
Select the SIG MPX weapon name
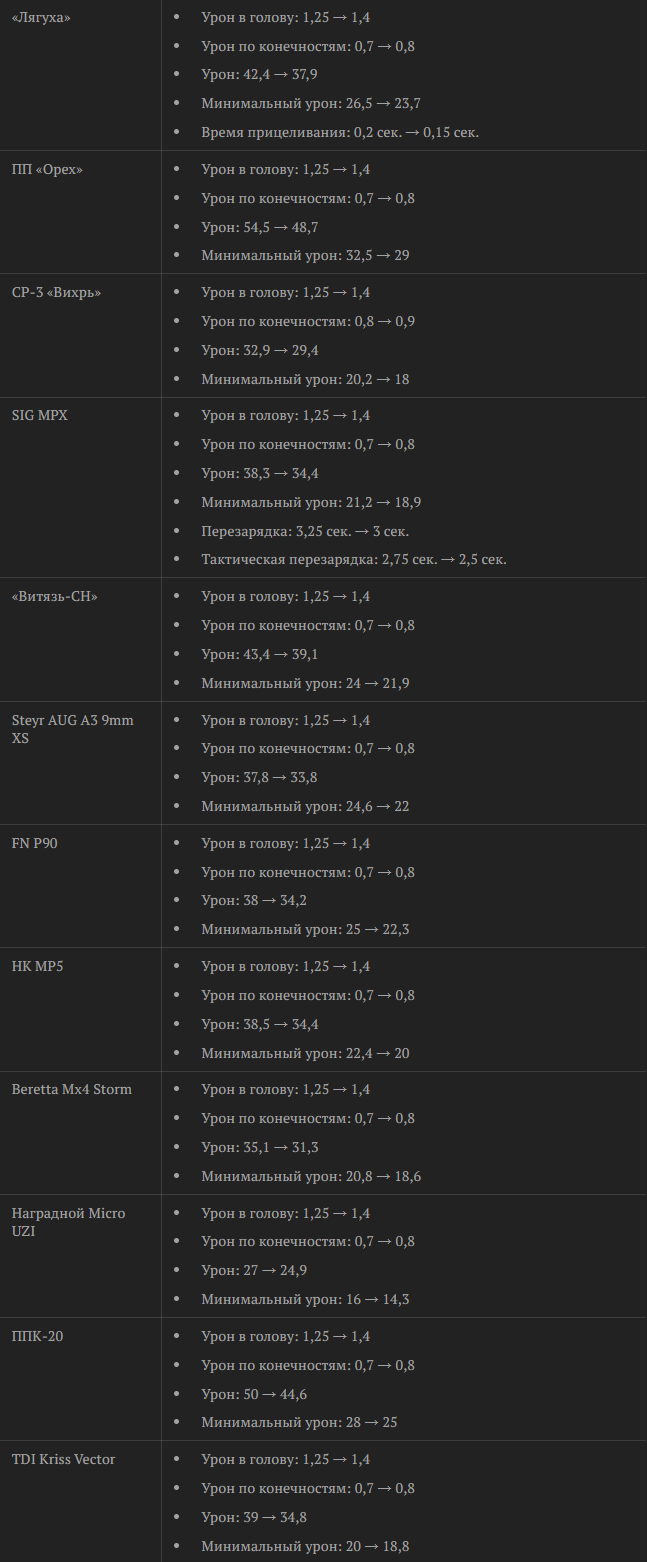[x=40, y=415]
